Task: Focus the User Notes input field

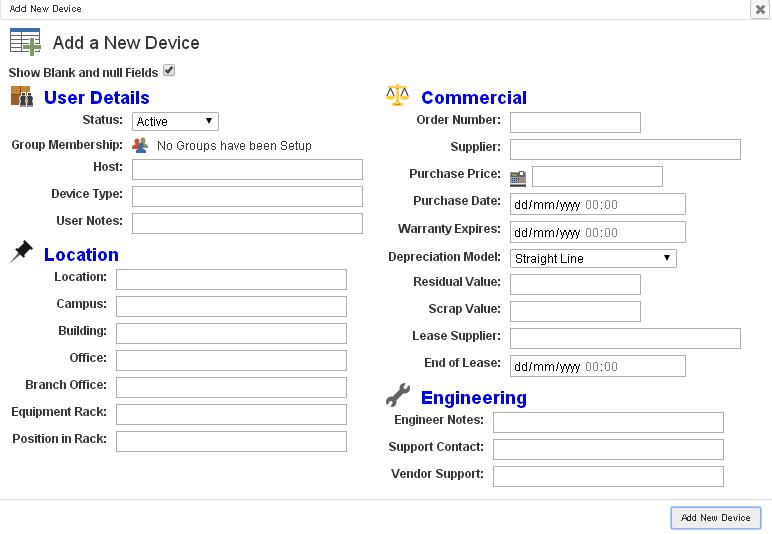Action: tap(247, 223)
